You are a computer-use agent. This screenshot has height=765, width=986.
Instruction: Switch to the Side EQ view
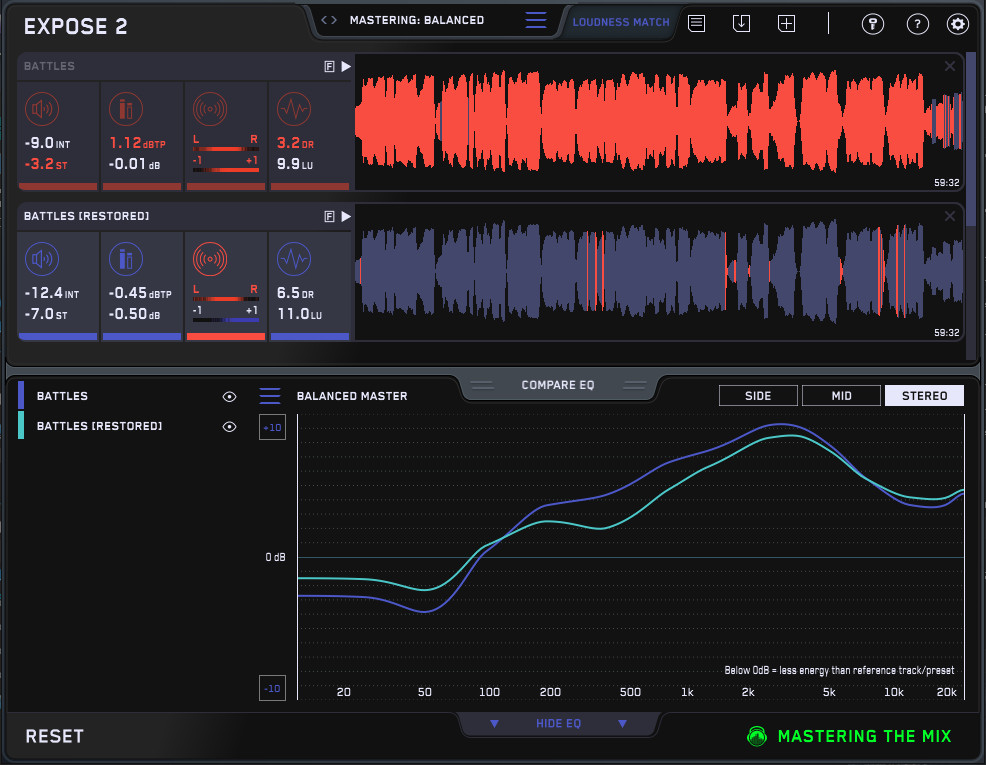(x=758, y=396)
